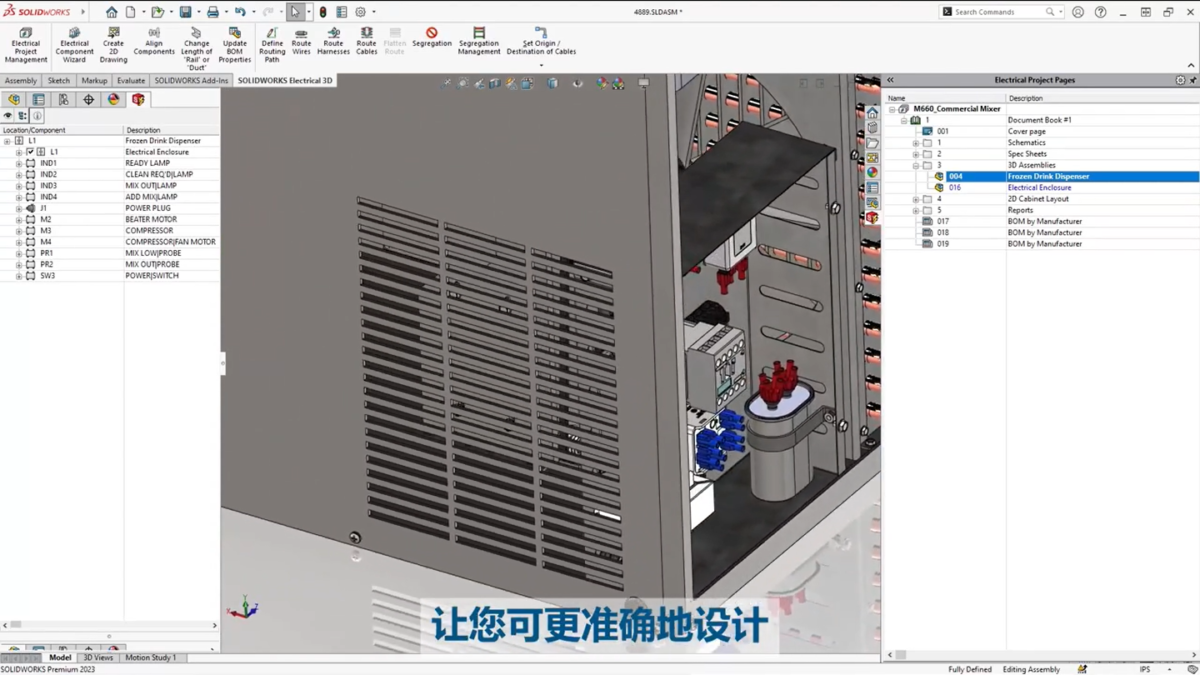Select the Align Components tool
This screenshot has height=675, width=1200.
154,42
